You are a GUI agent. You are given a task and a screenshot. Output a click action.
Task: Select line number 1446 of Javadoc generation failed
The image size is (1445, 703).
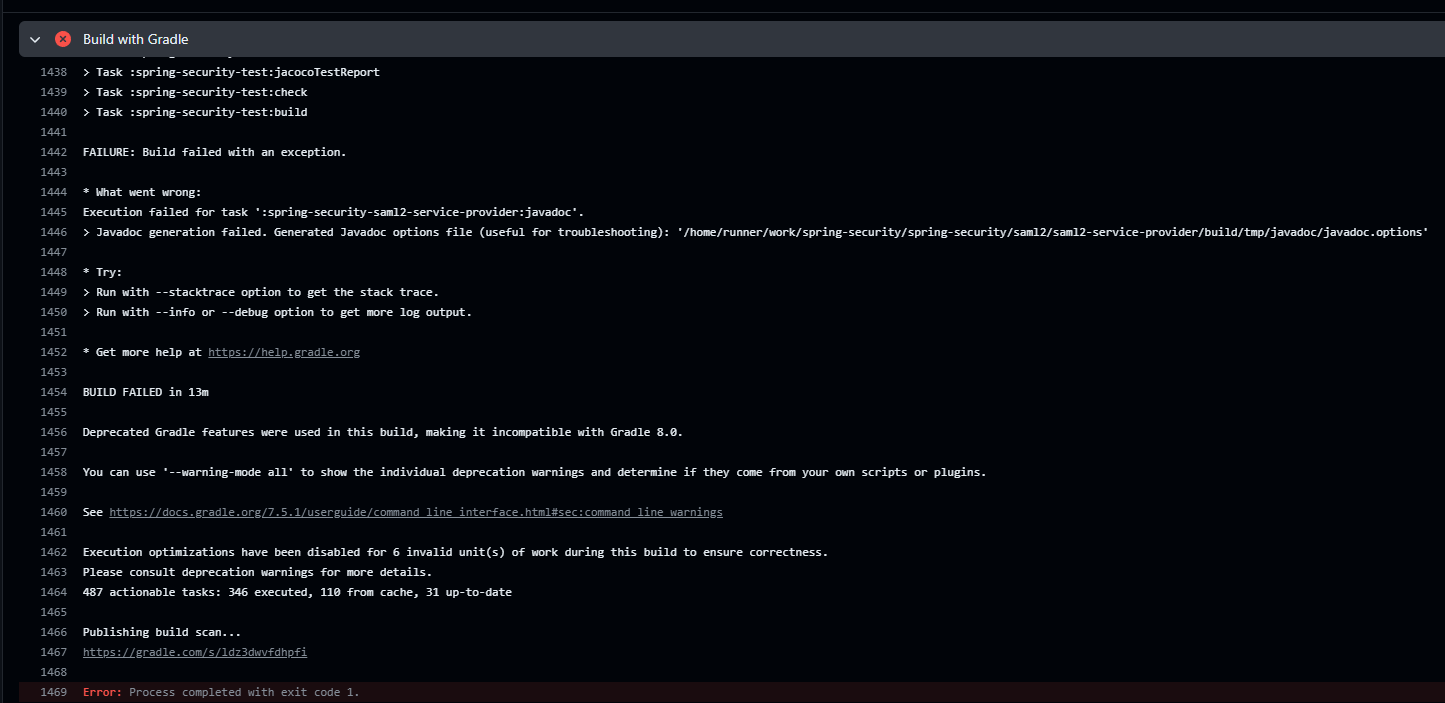click(53, 232)
